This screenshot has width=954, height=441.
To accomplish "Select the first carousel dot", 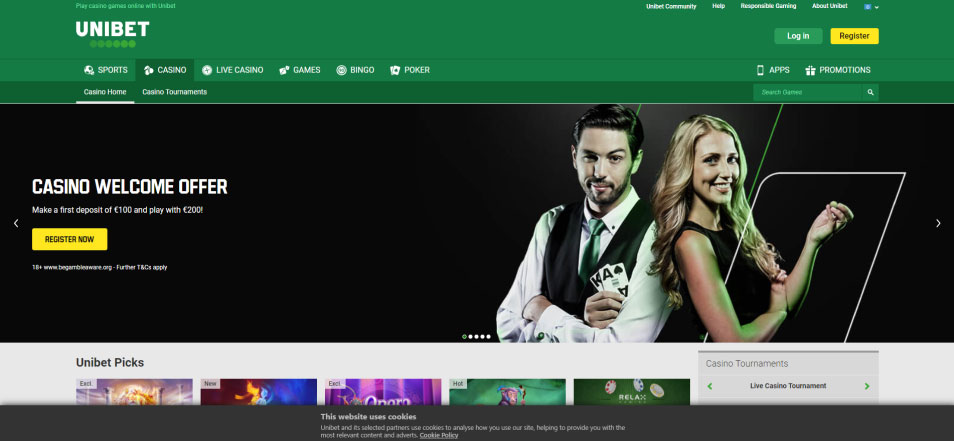I will [464, 336].
